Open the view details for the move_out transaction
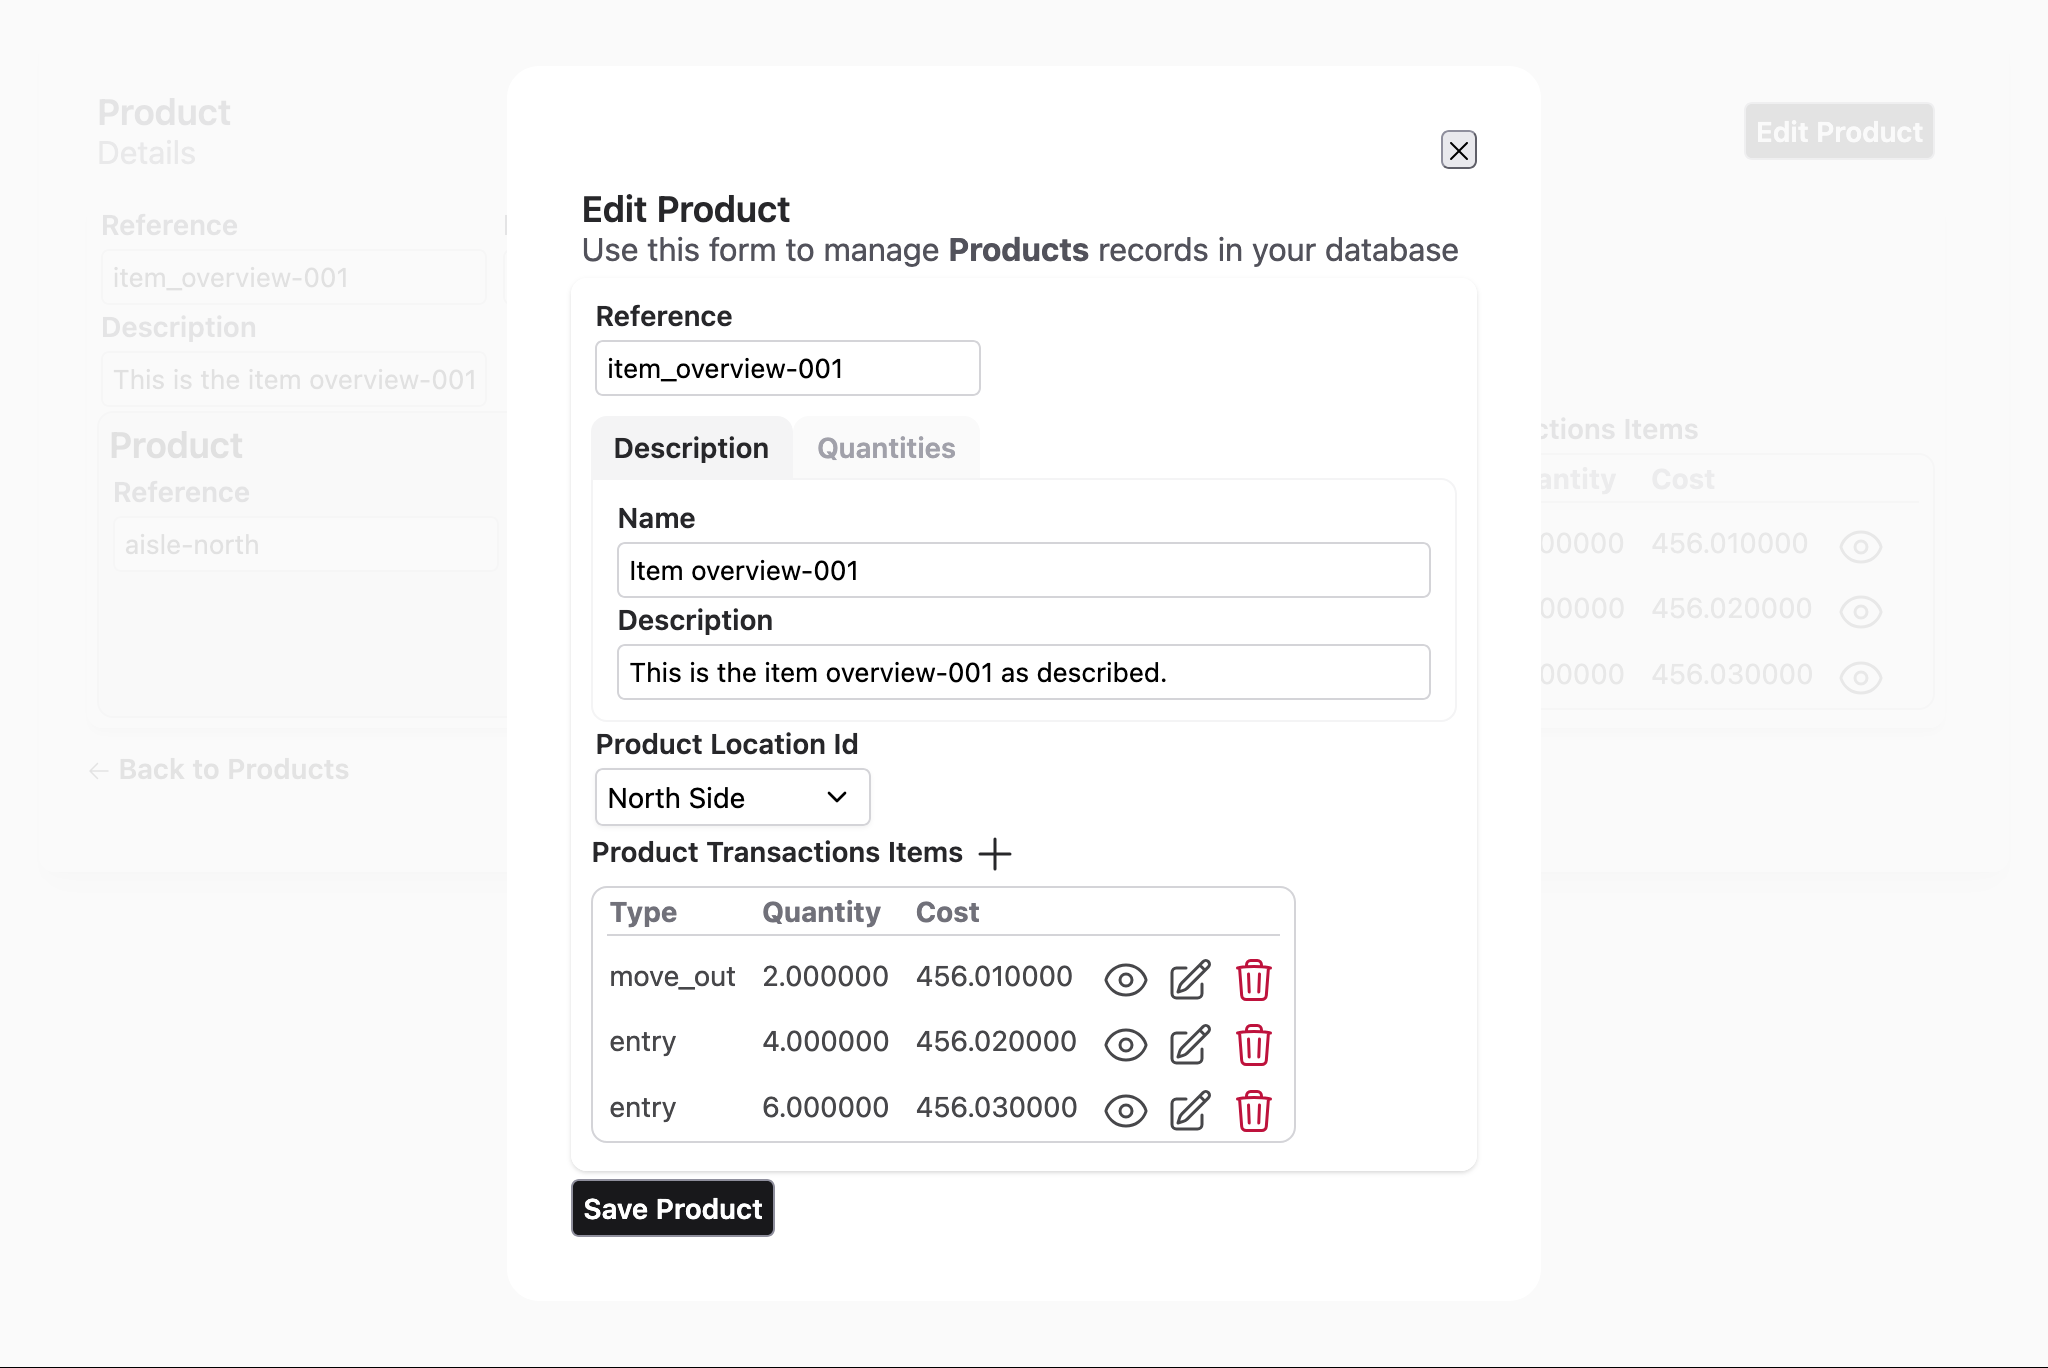Viewport: 2048px width, 1368px height. (x=1124, y=980)
